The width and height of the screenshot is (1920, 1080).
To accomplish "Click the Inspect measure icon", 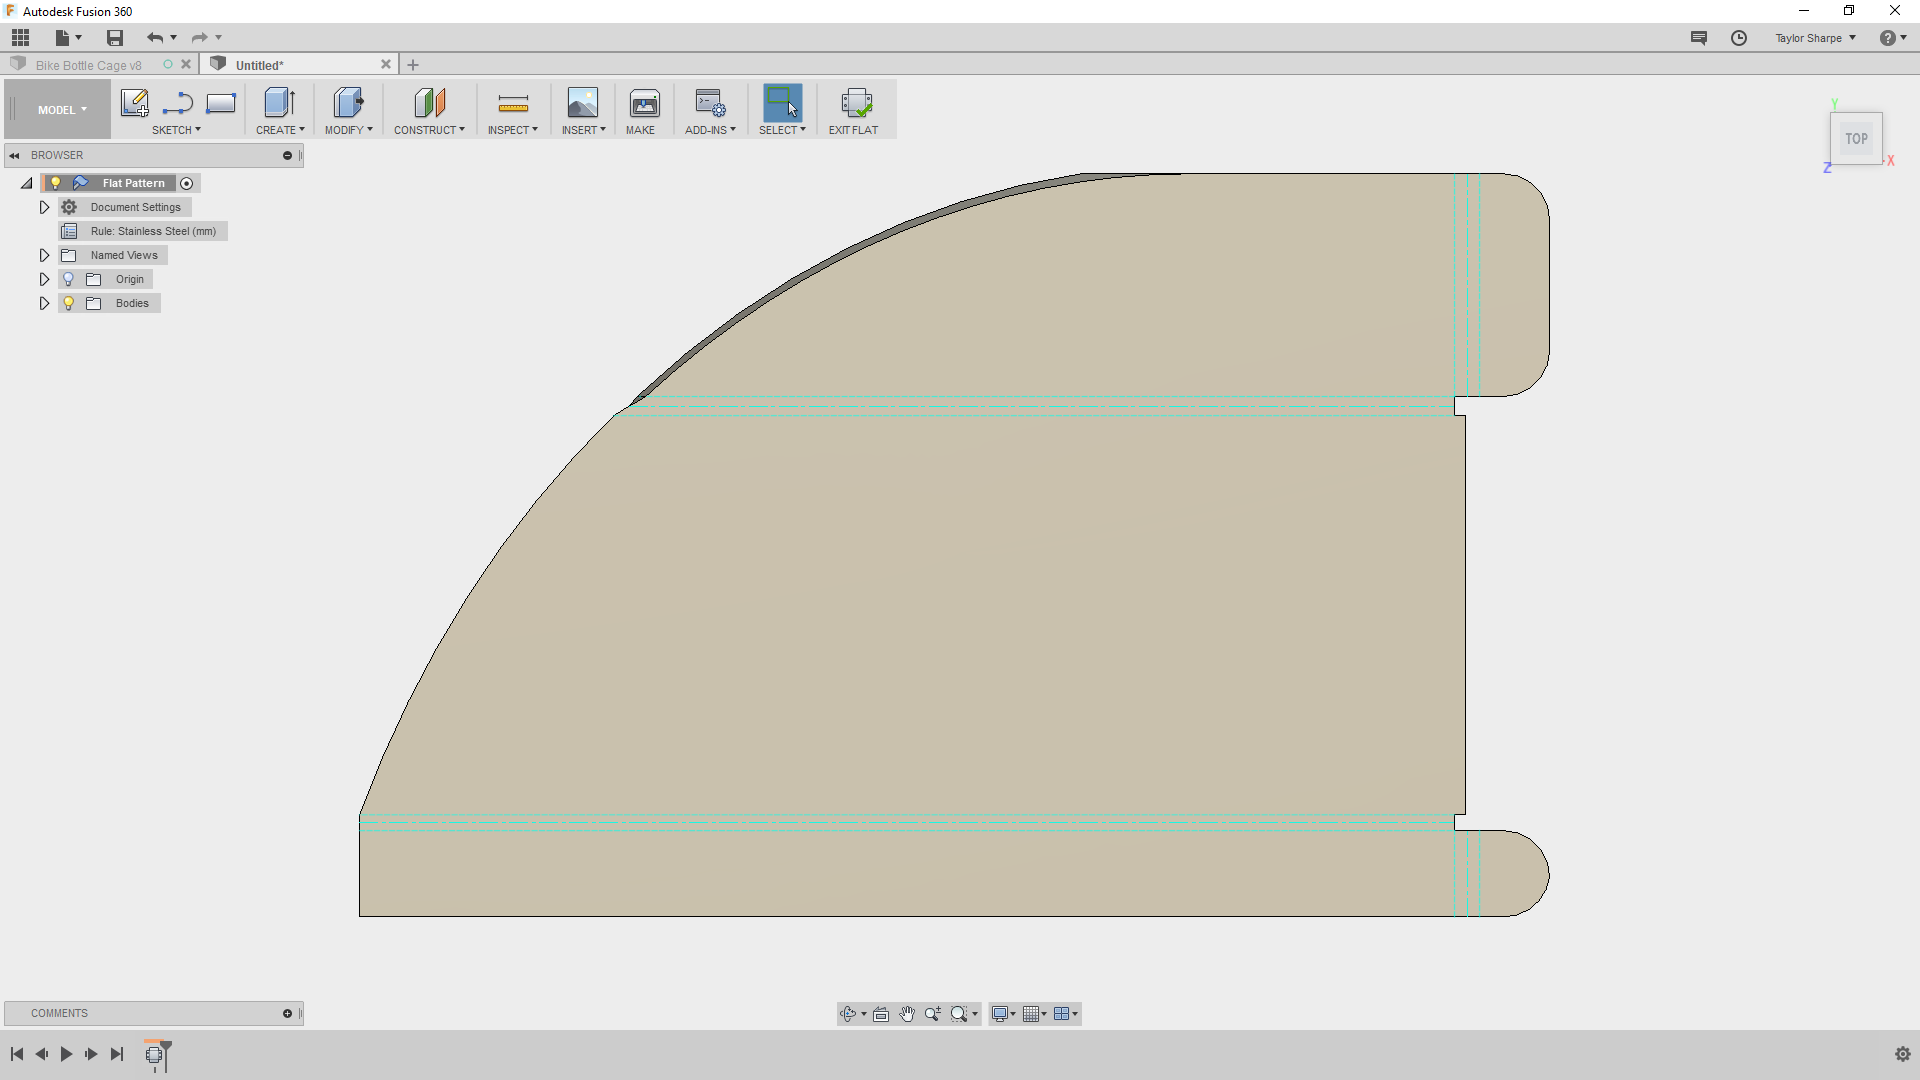I will (513, 103).
